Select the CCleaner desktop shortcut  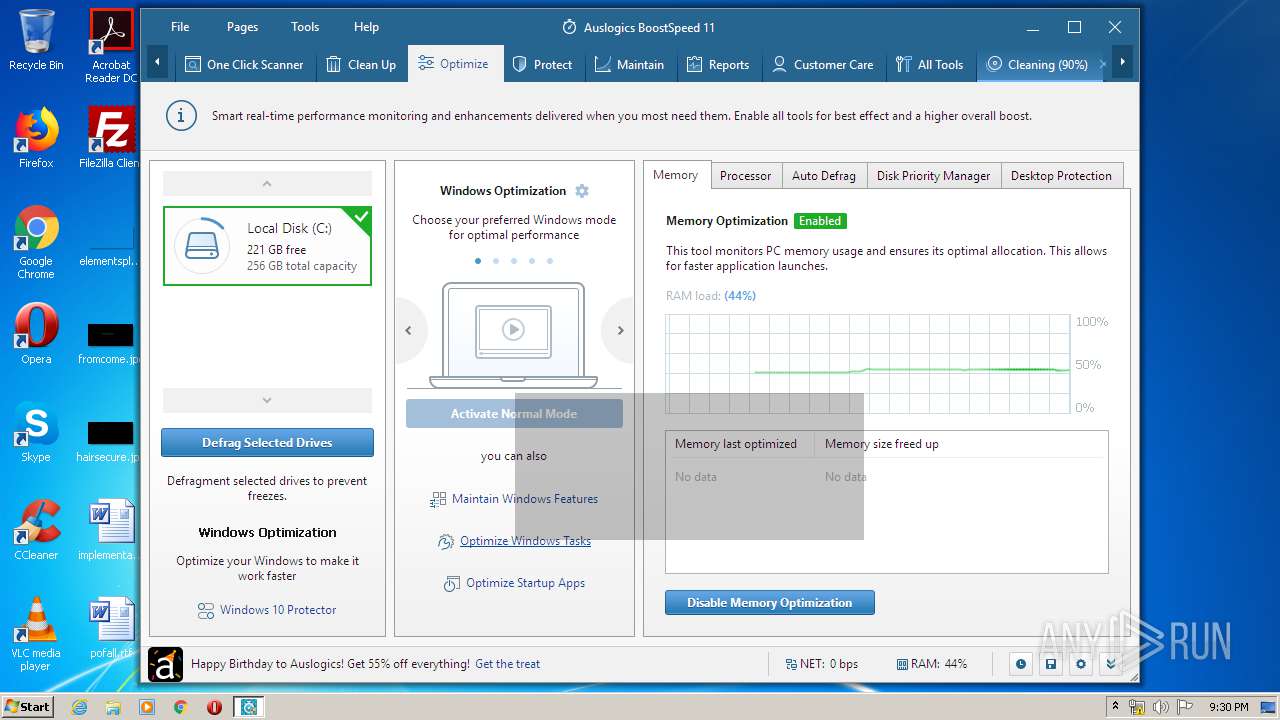pyautogui.click(x=36, y=530)
